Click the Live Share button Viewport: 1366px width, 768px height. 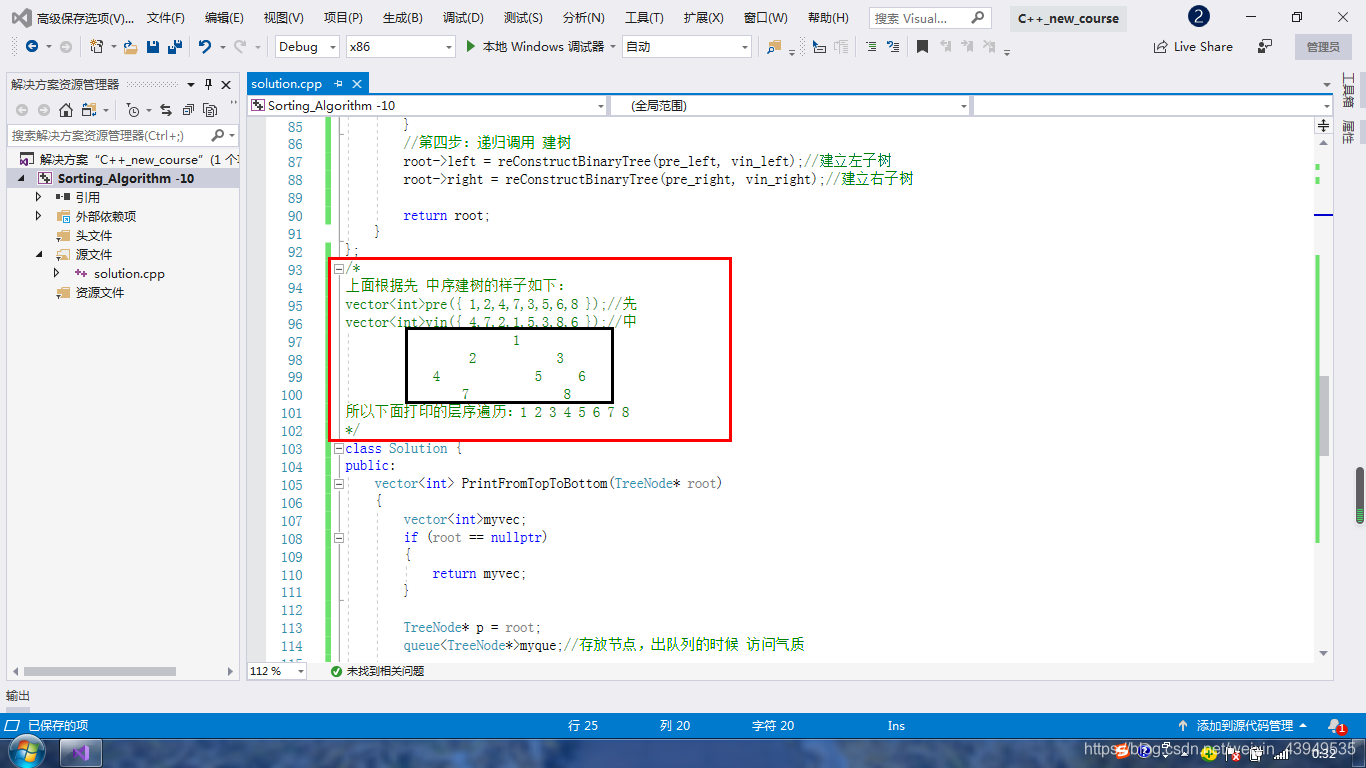pyautogui.click(x=1193, y=47)
